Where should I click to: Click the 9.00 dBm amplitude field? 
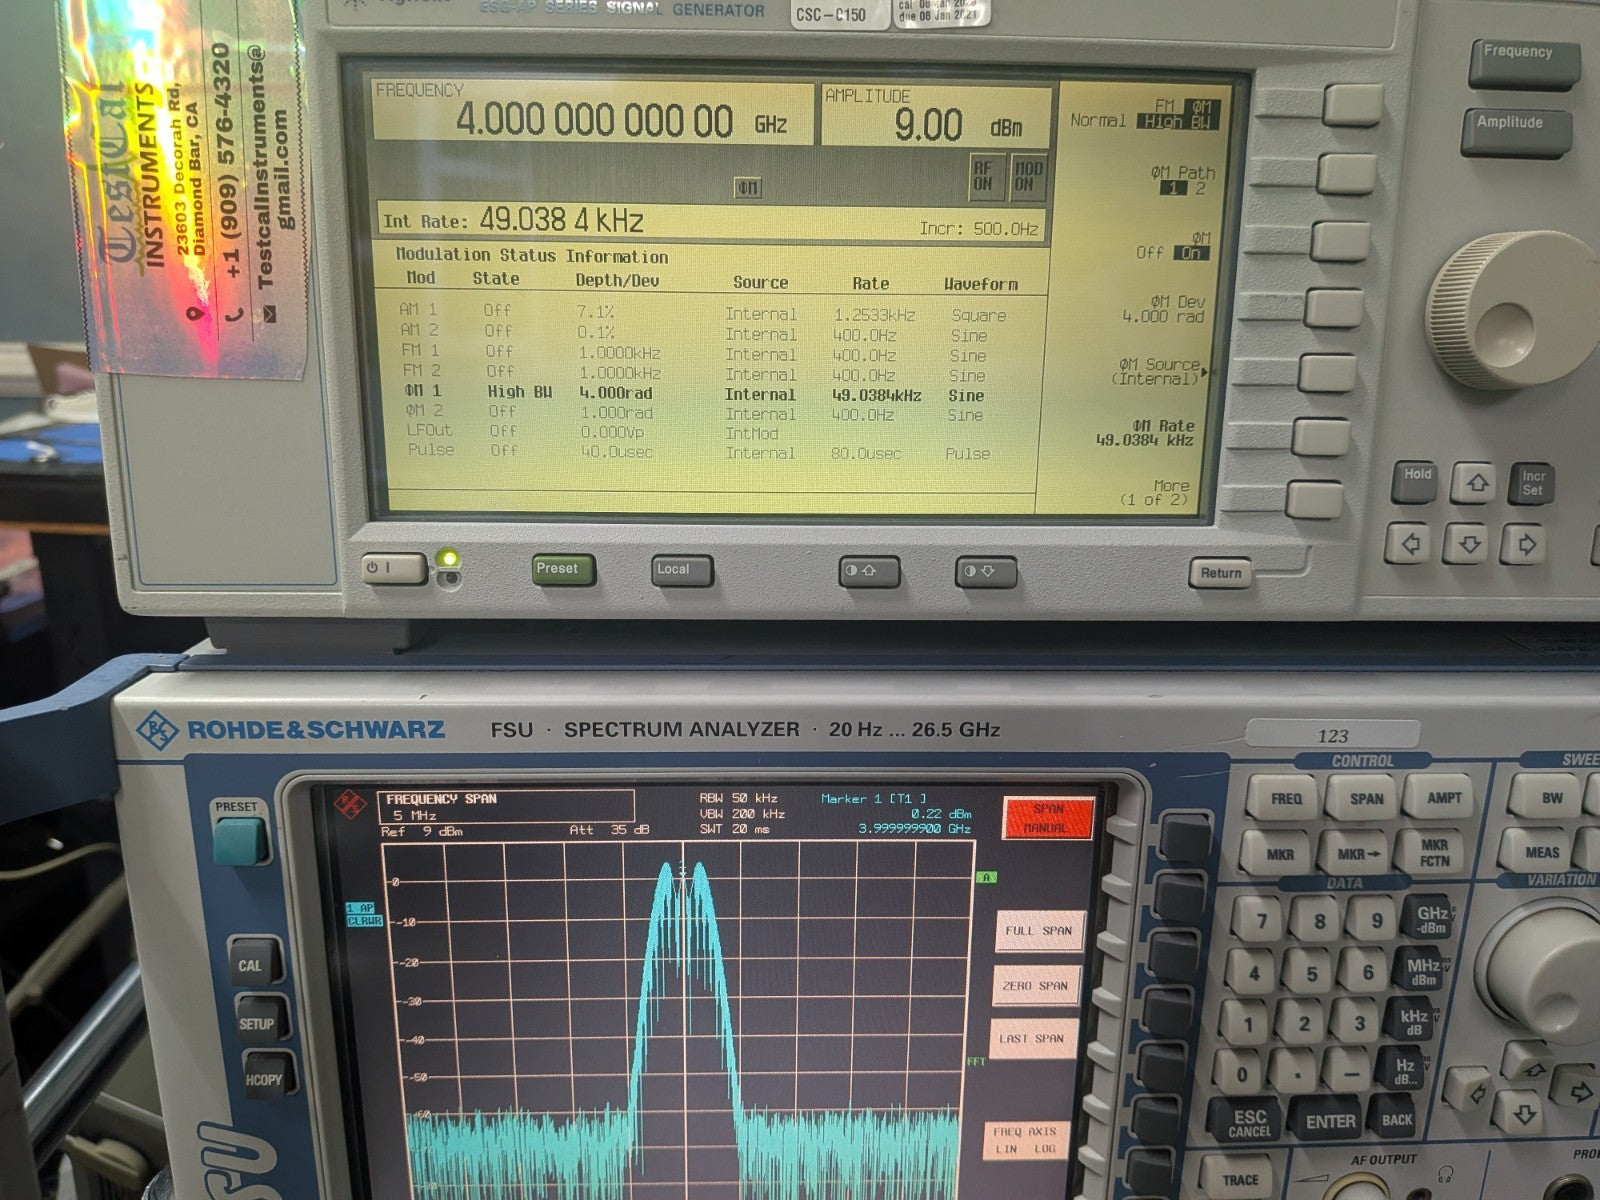click(x=938, y=115)
